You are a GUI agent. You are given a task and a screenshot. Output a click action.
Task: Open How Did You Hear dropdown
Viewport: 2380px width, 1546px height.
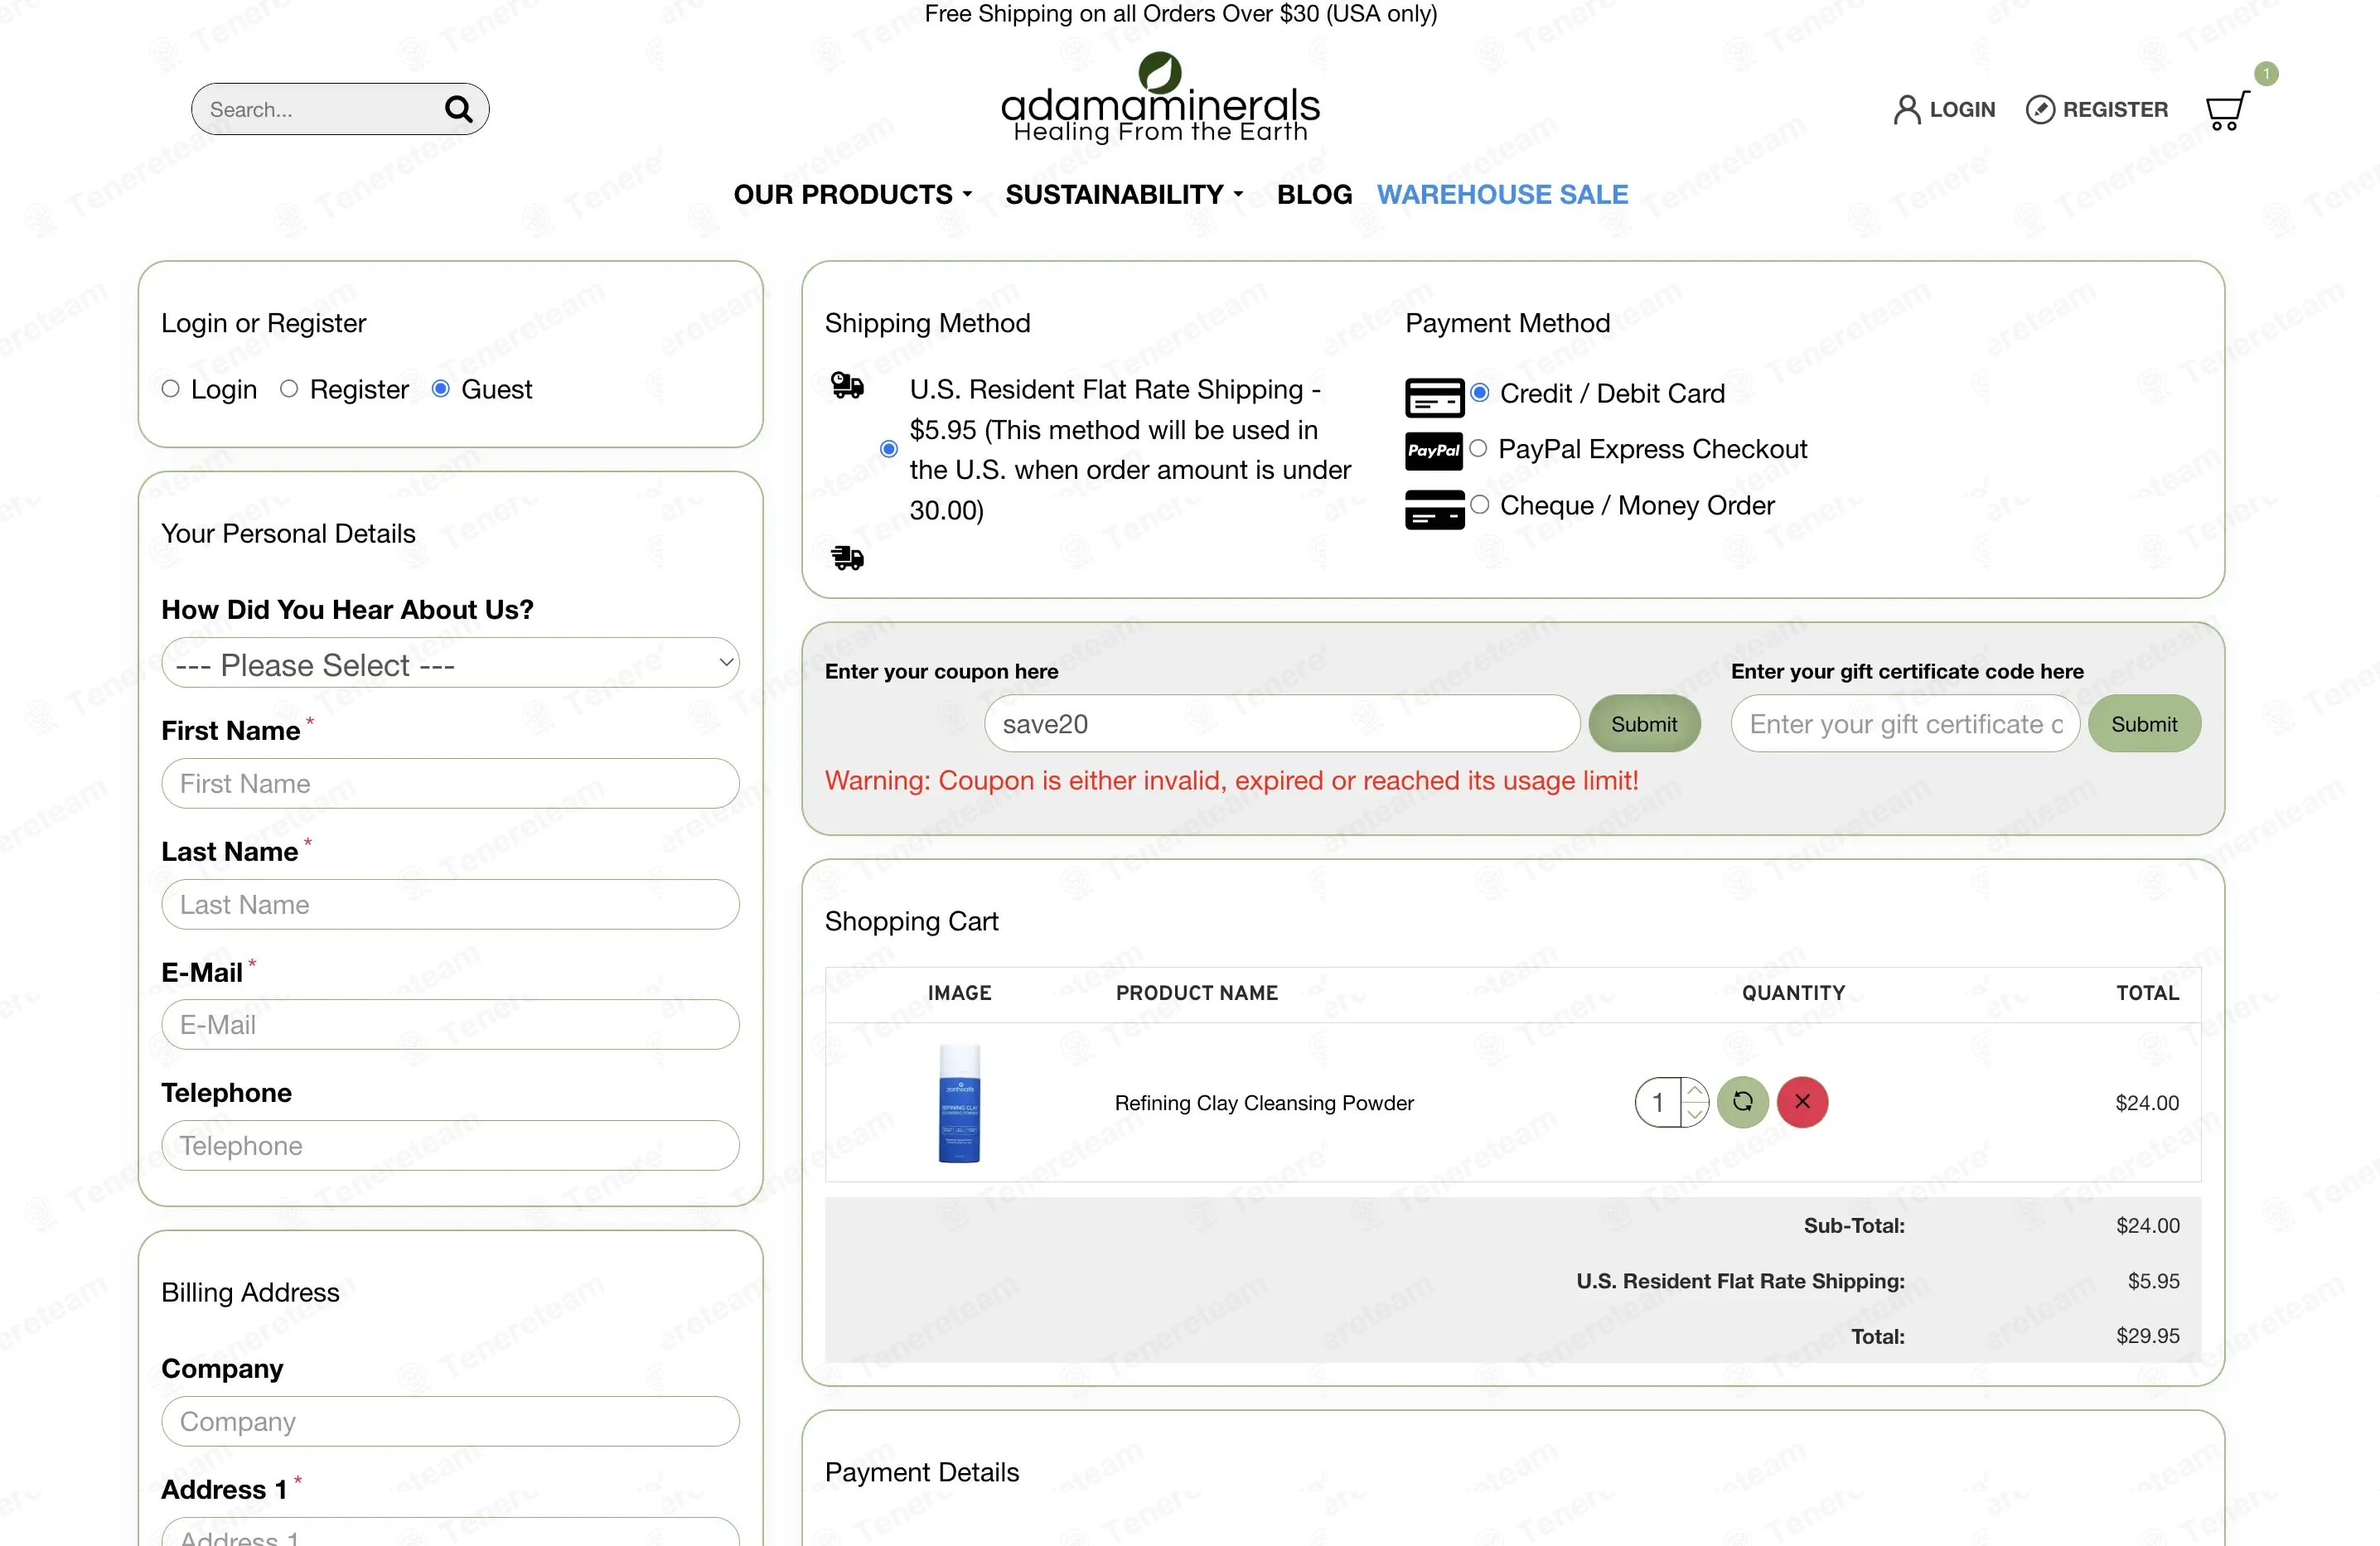[450, 663]
